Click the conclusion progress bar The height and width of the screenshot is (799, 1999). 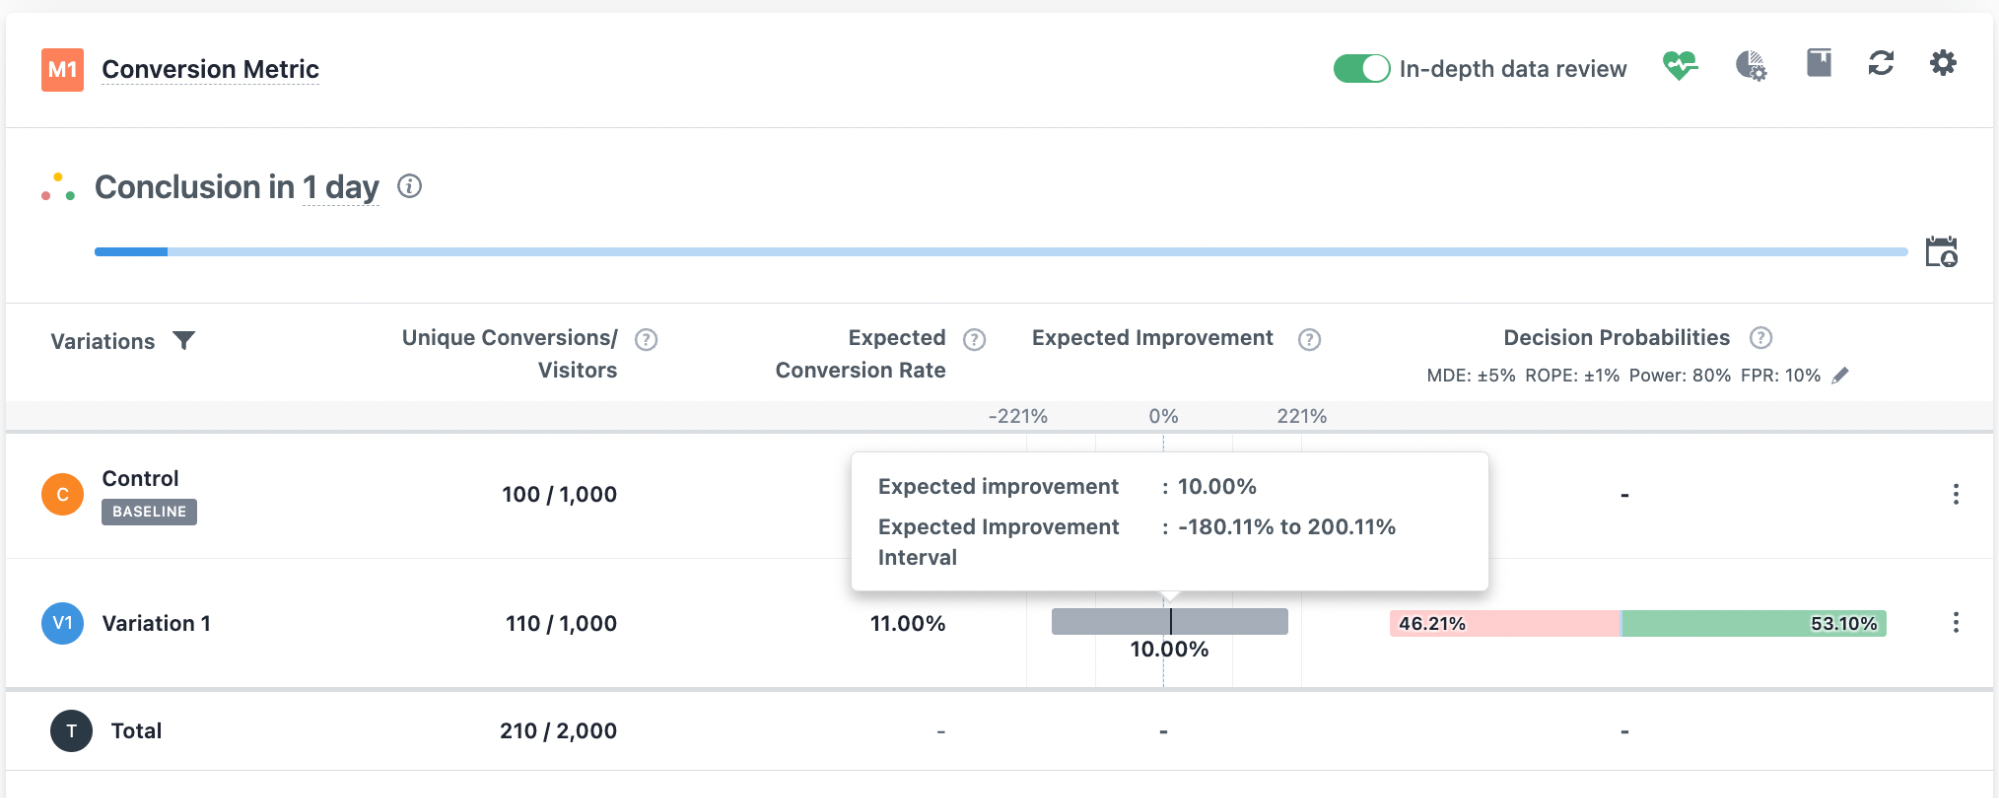pos(1001,252)
